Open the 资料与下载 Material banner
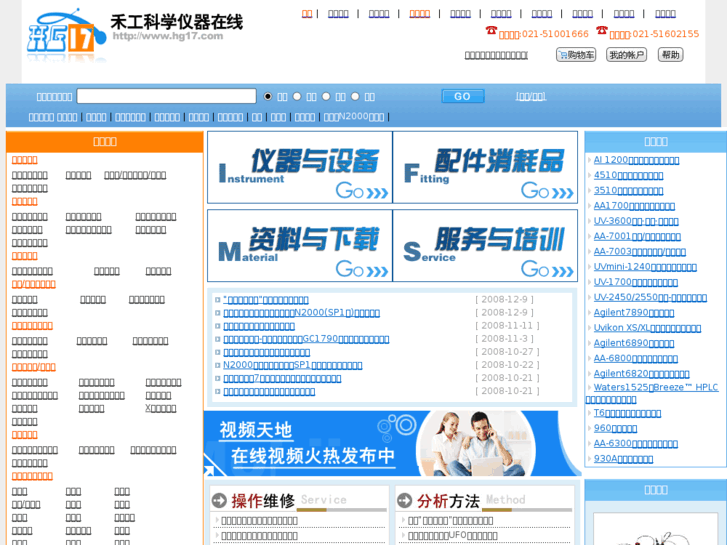 click(300, 245)
